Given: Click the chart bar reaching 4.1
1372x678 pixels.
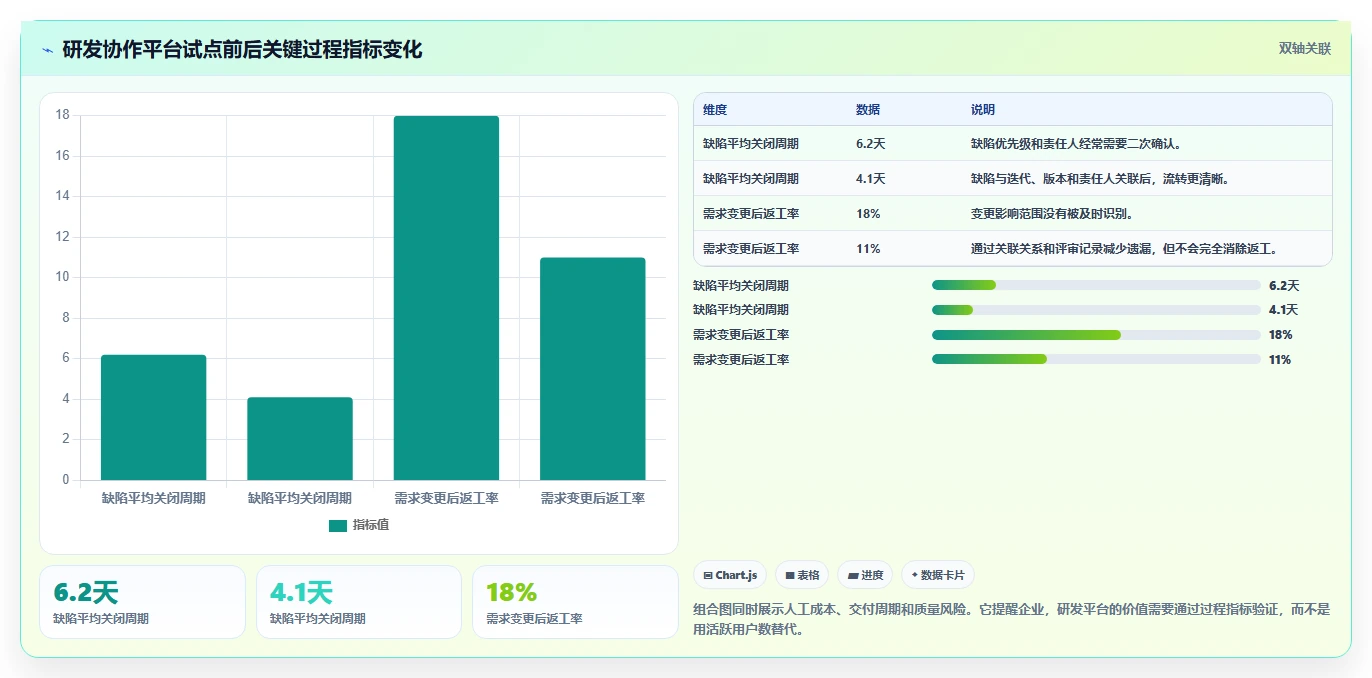Looking at the screenshot, I should (x=300, y=439).
